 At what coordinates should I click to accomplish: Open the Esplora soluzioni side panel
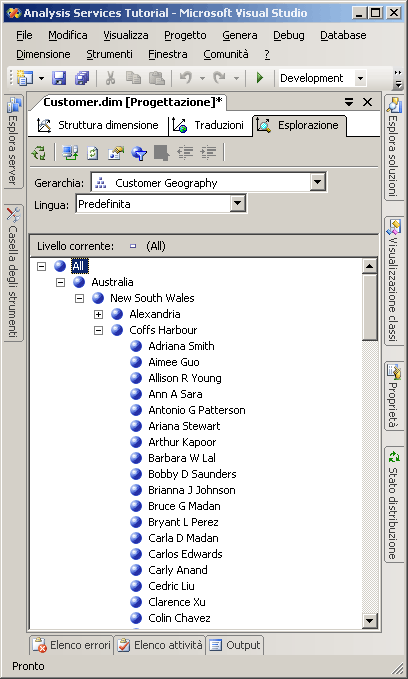pos(394,148)
